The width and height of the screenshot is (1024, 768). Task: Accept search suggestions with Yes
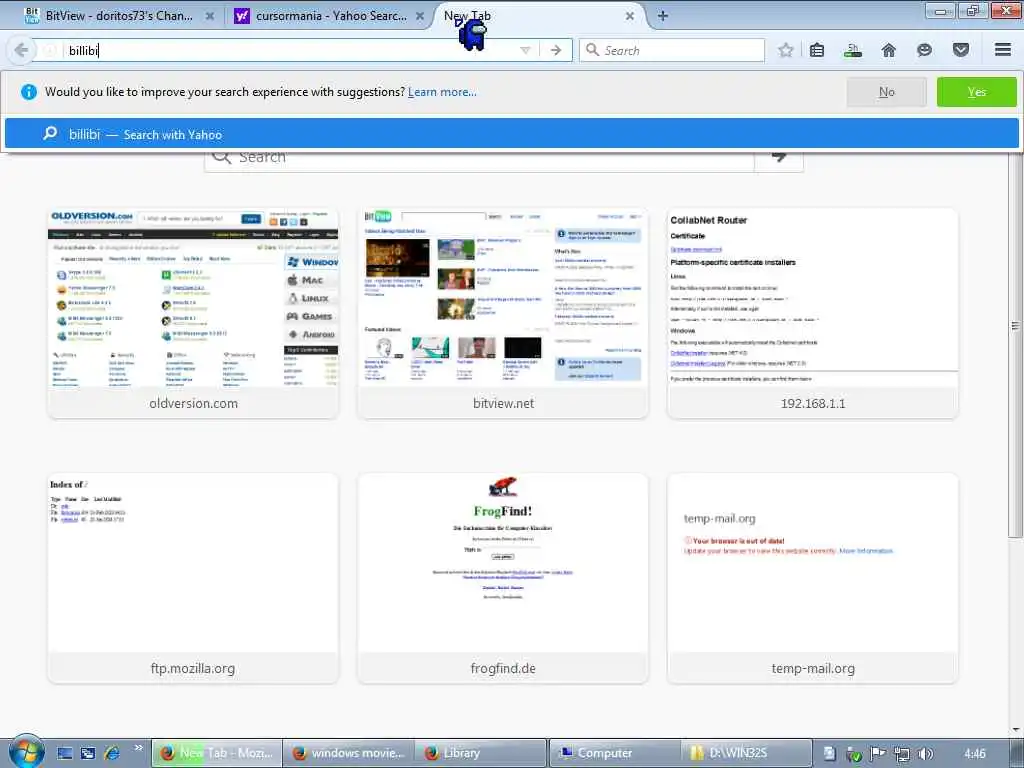pyautogui.click(x=976, y=92)
